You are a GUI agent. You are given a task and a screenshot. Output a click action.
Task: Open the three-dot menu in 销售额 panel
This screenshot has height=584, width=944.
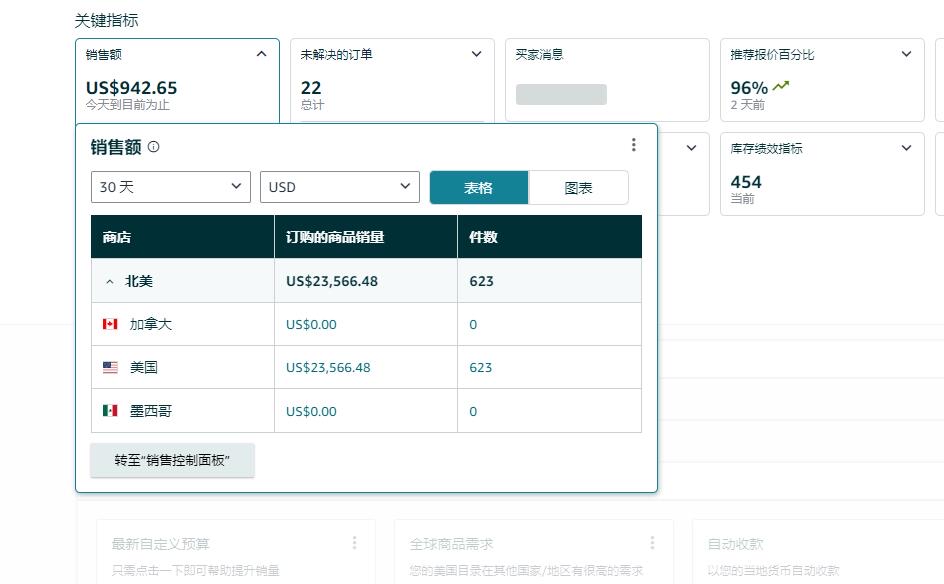click(x=633, y=145)
